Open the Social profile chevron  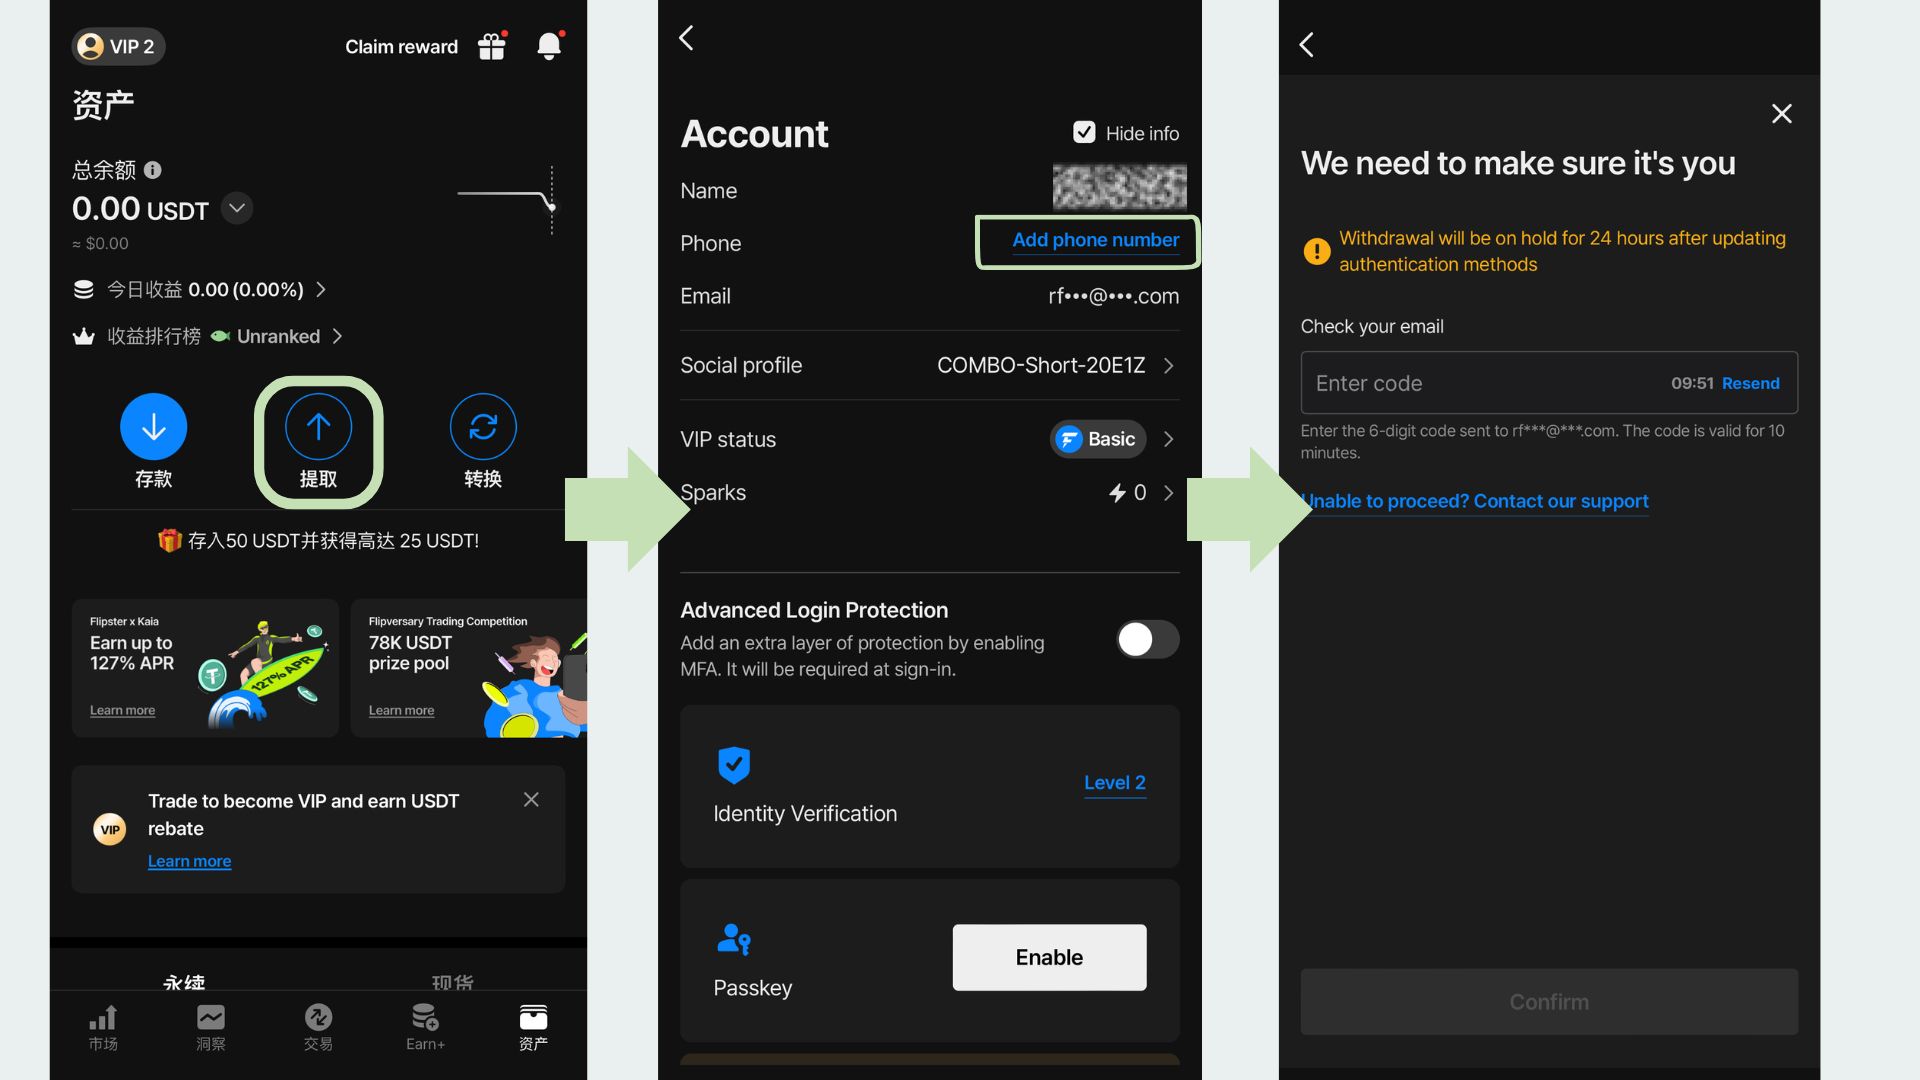(1168, 366)
